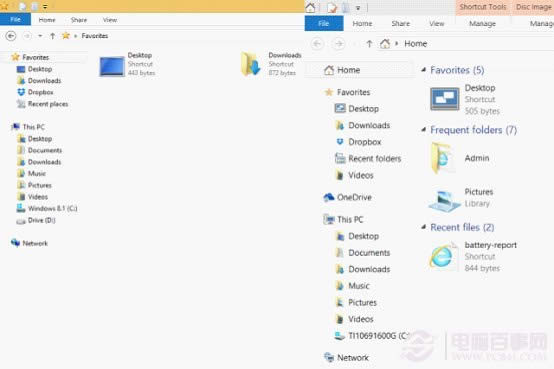Click Properties icon in right title bar

pos(331,7)
